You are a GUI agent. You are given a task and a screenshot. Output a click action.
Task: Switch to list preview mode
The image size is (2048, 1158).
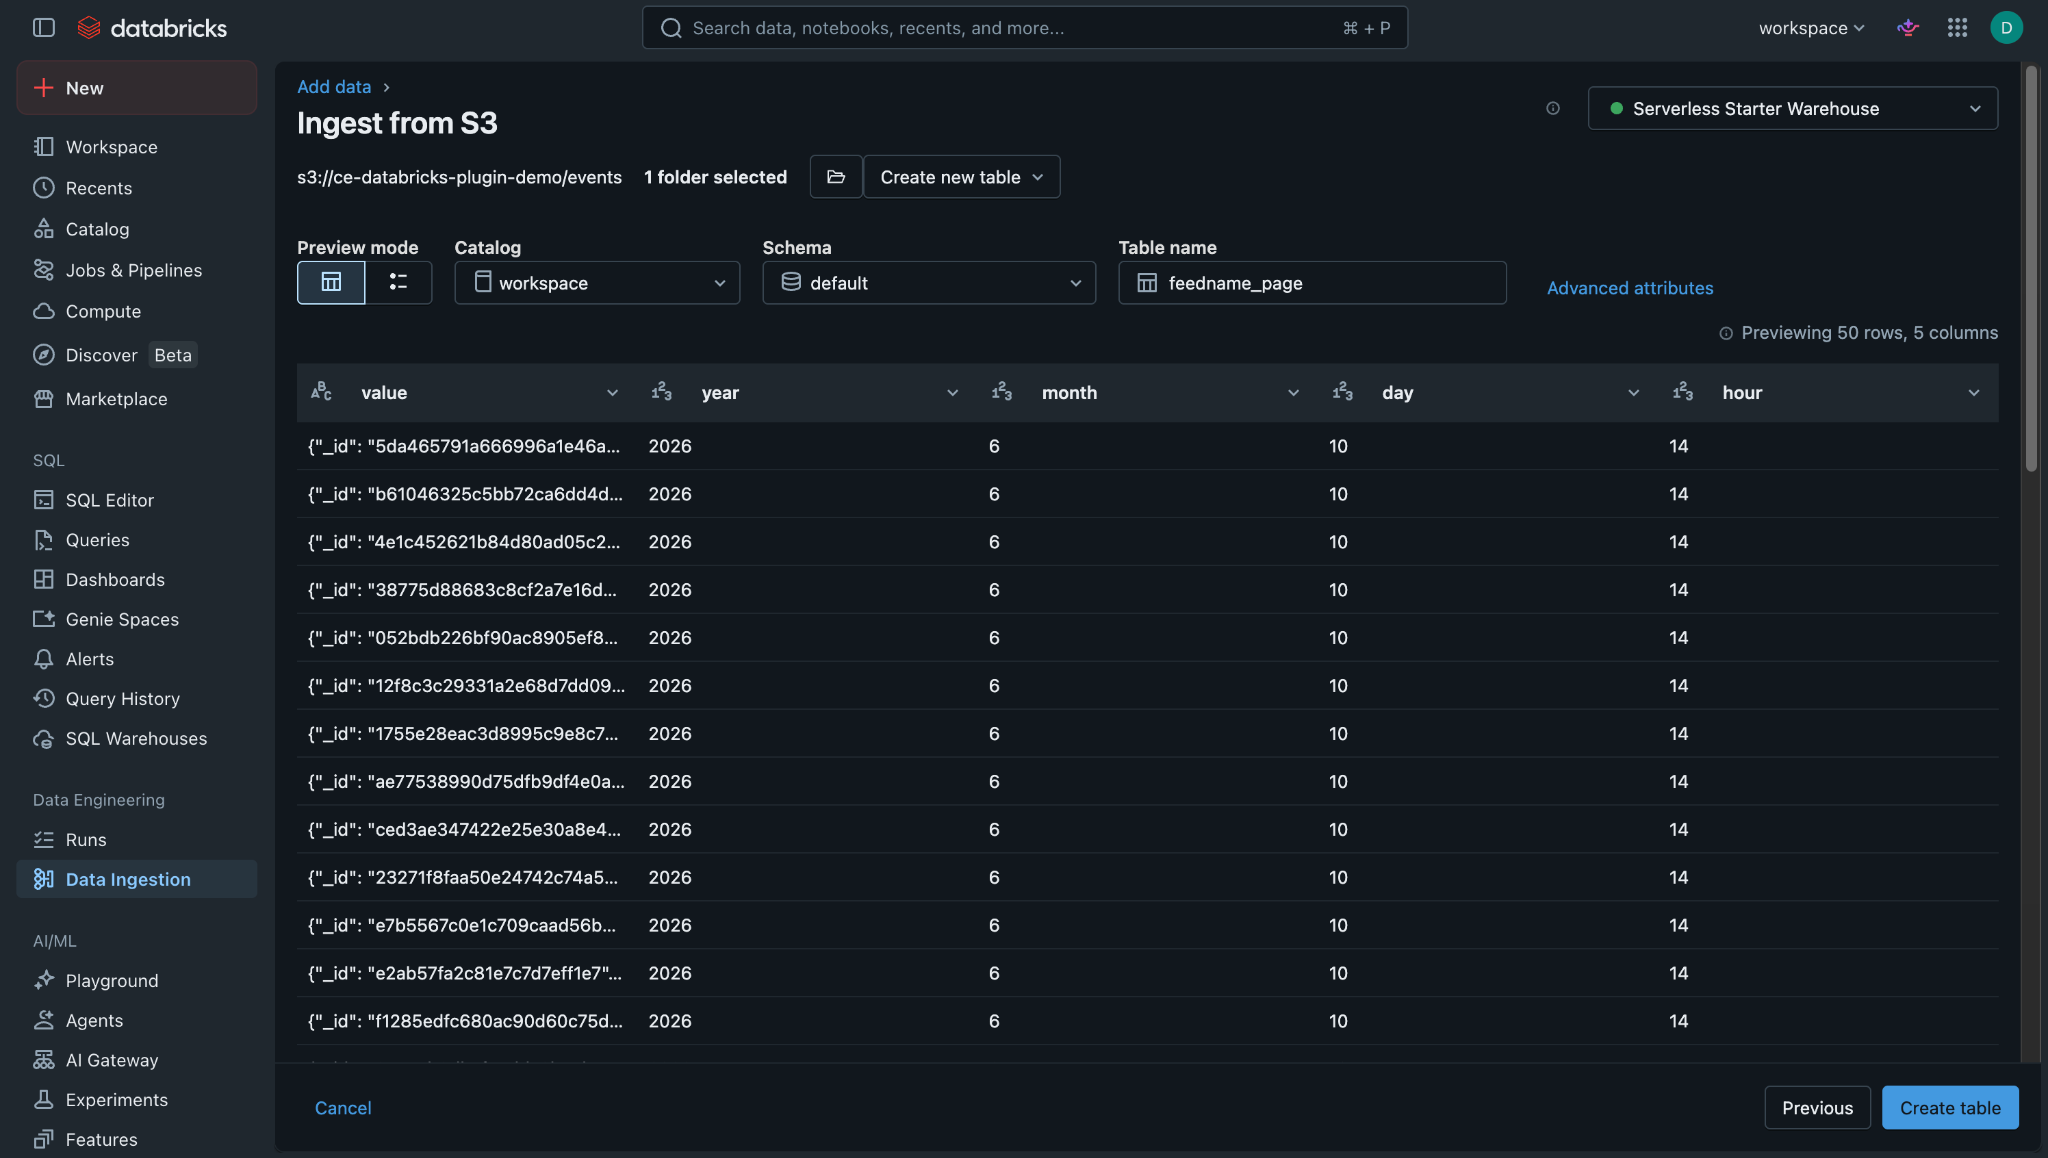(398, 283)
